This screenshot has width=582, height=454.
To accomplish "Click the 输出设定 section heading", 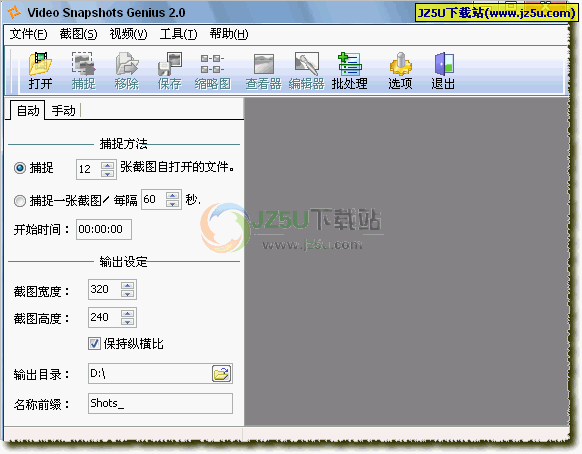I will pyautogui.click(x=124, y=262).
